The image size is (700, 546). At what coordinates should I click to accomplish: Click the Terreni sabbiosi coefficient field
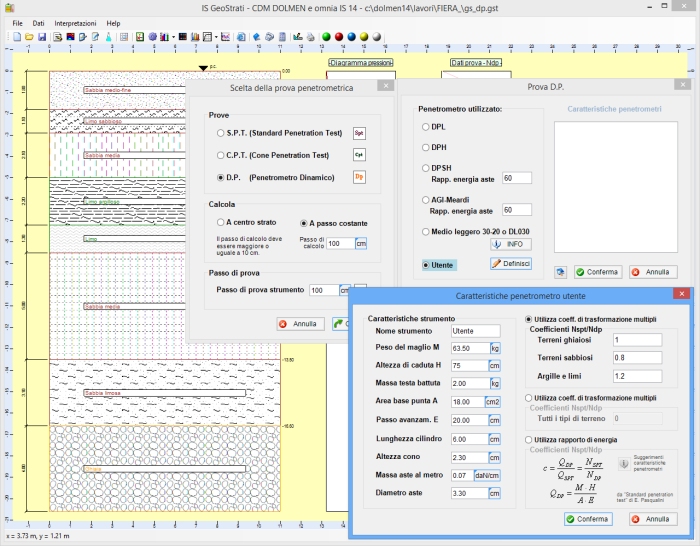tap(637, 358)
